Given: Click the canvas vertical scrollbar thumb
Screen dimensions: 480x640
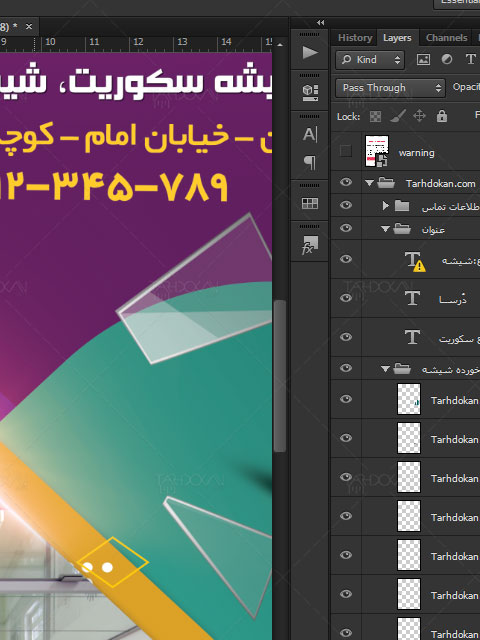Looking at the screenshot, I should pos(280,376).
